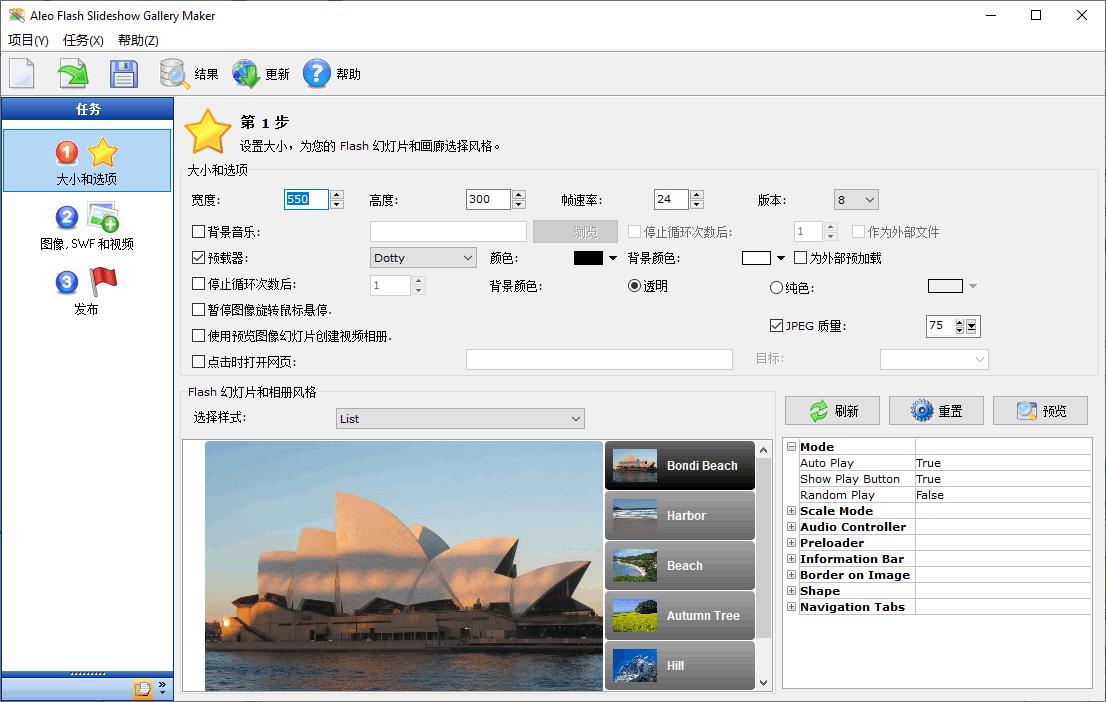Click the 刷新 refresh button
1106x702 pixels.
tap(833, 411)
